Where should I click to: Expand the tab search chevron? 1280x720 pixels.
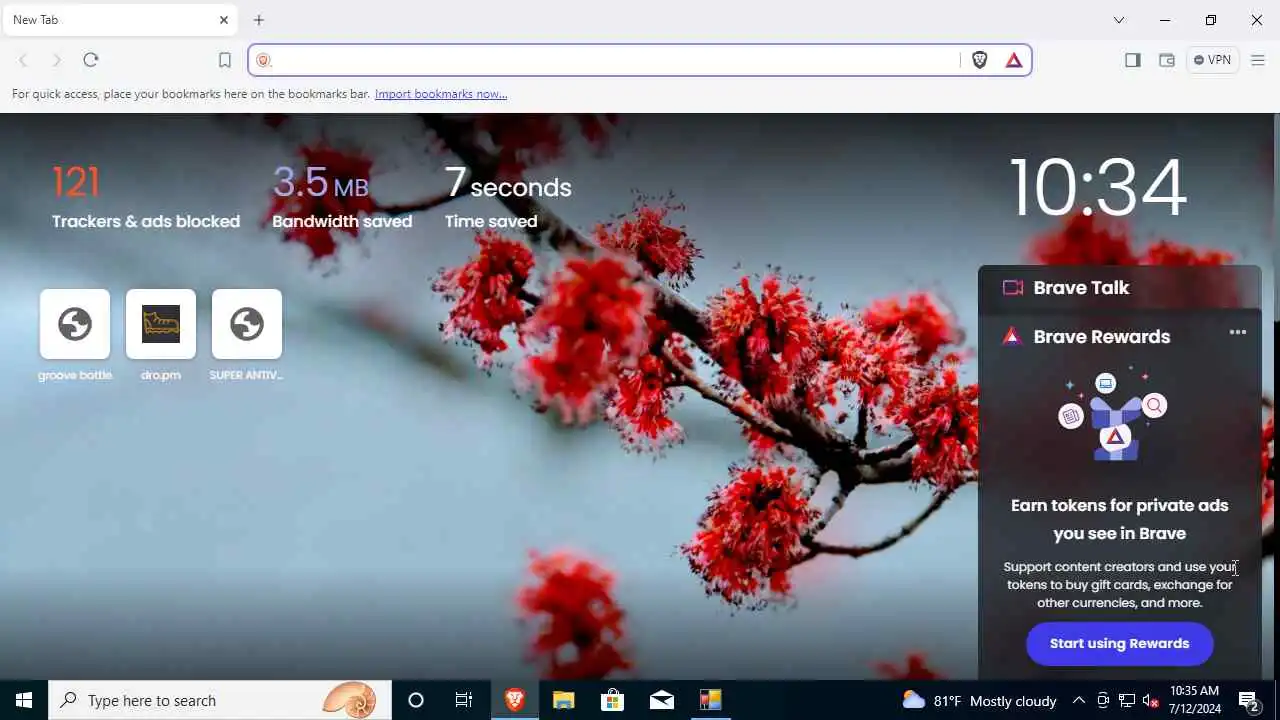click(x=1119, y=20)
